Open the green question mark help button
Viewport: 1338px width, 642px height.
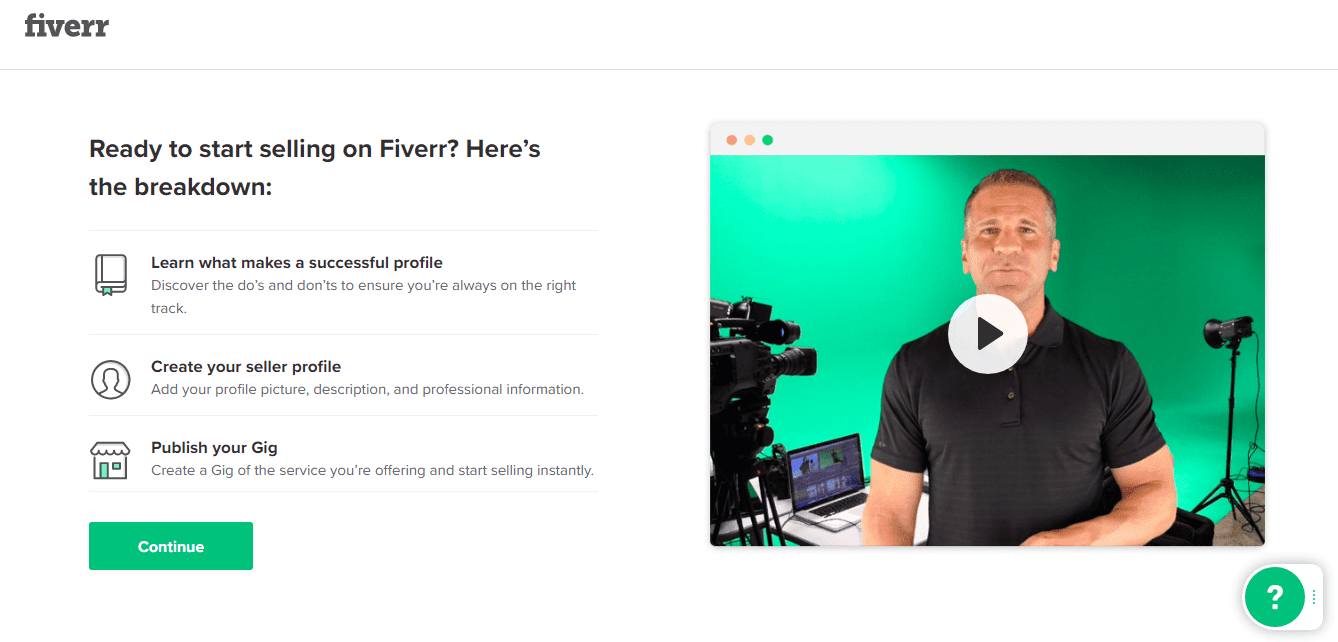[1274, 597]
